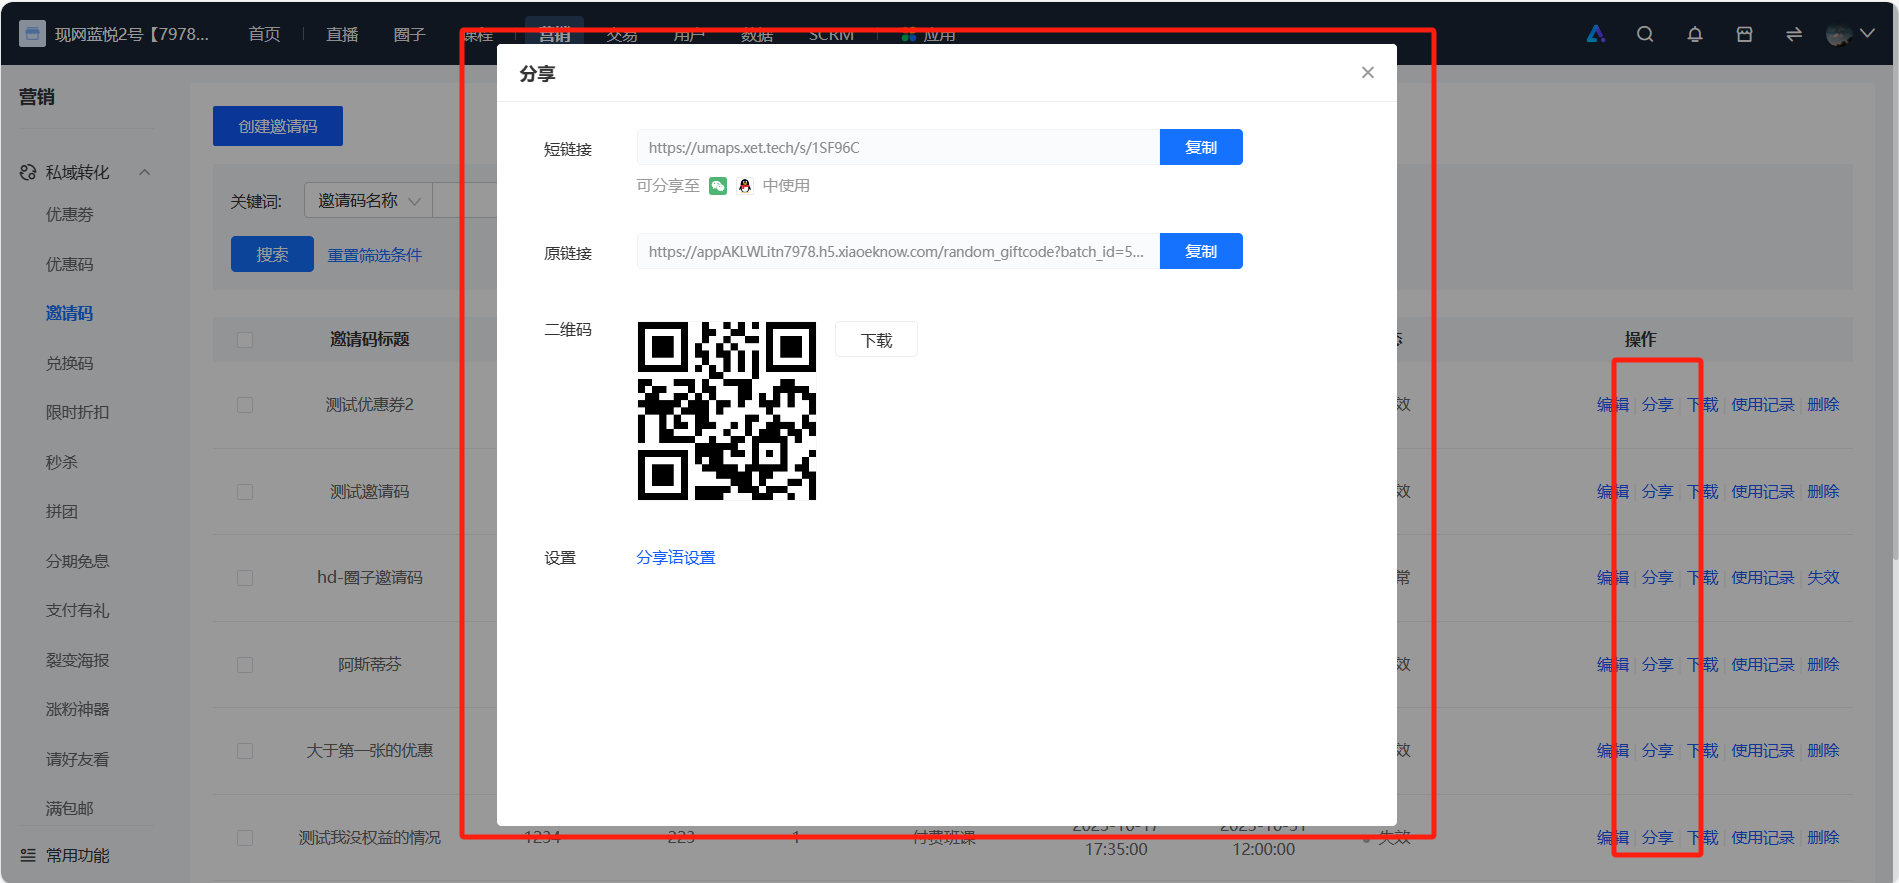Click 删除 for row 测试优惠券2

point(1823,404)
